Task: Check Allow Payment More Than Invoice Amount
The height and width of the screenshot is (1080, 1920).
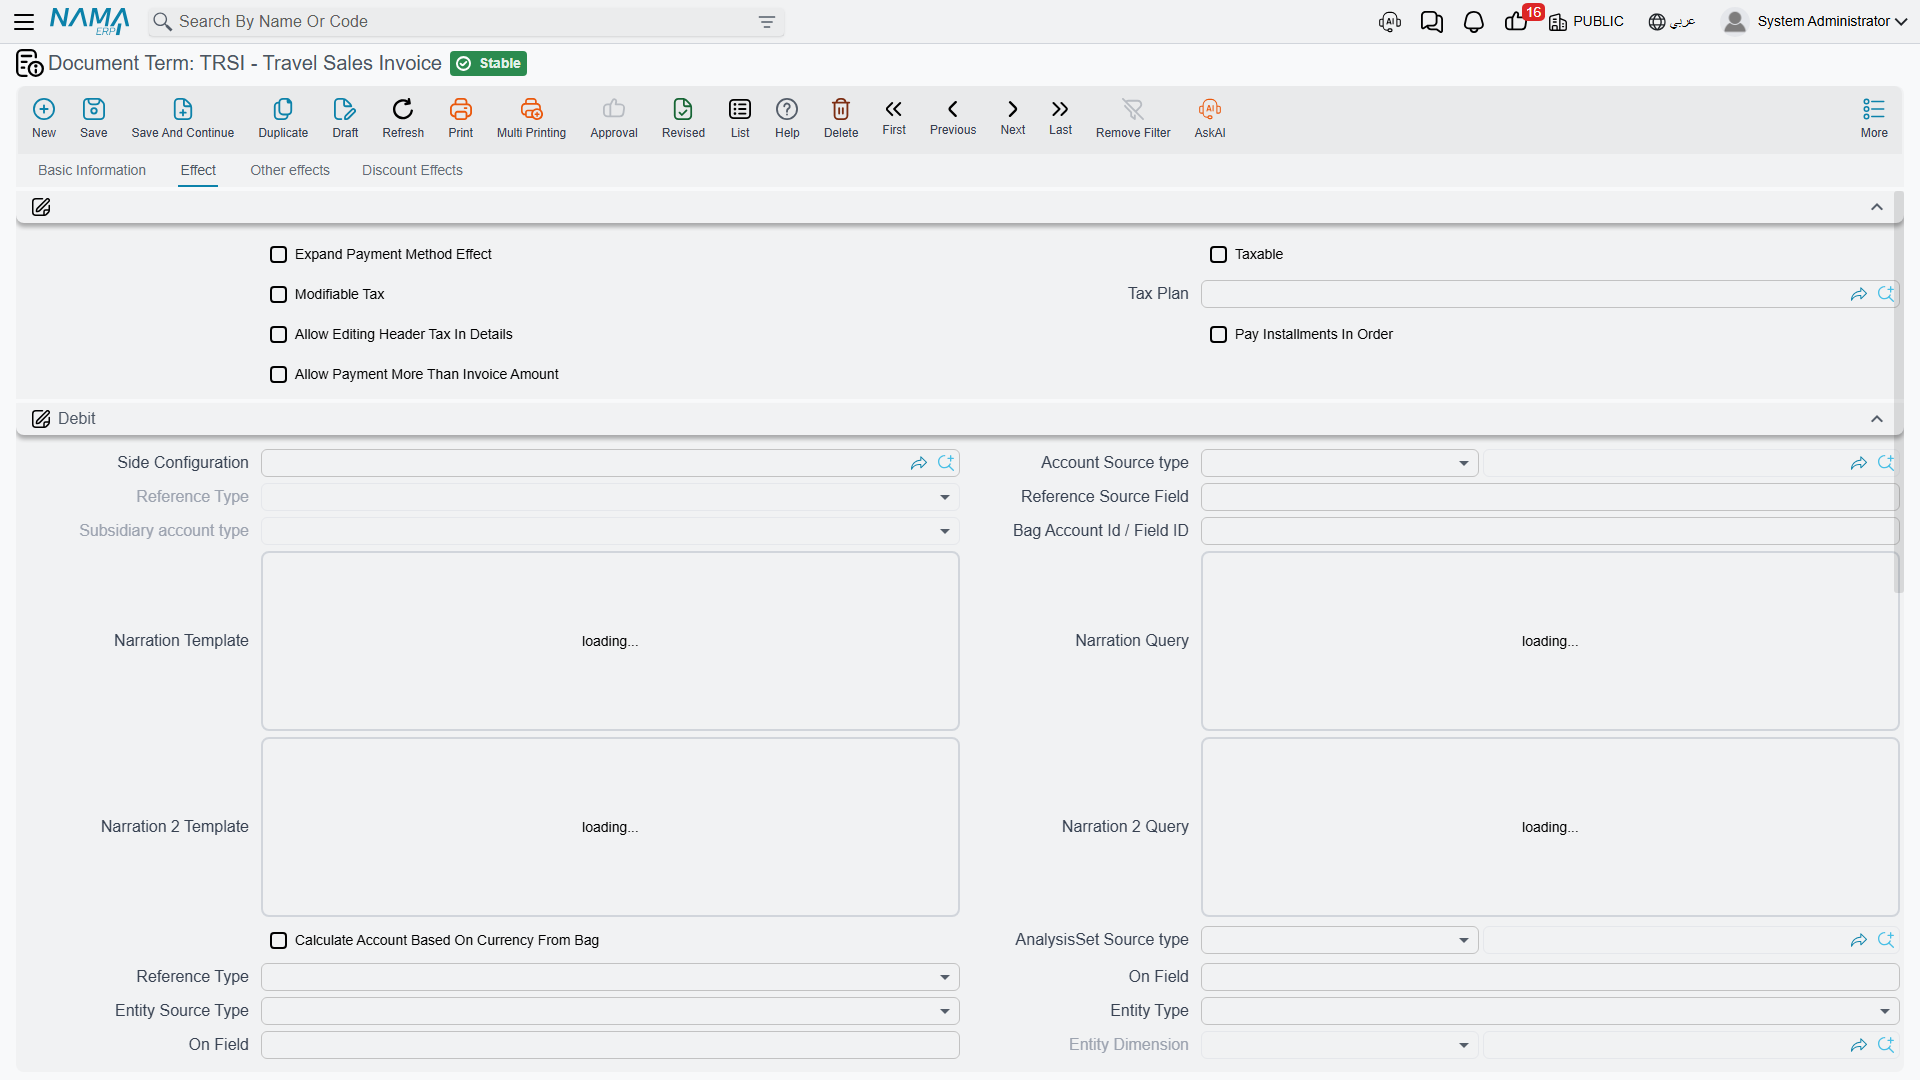Action: [x=279, y=375]
